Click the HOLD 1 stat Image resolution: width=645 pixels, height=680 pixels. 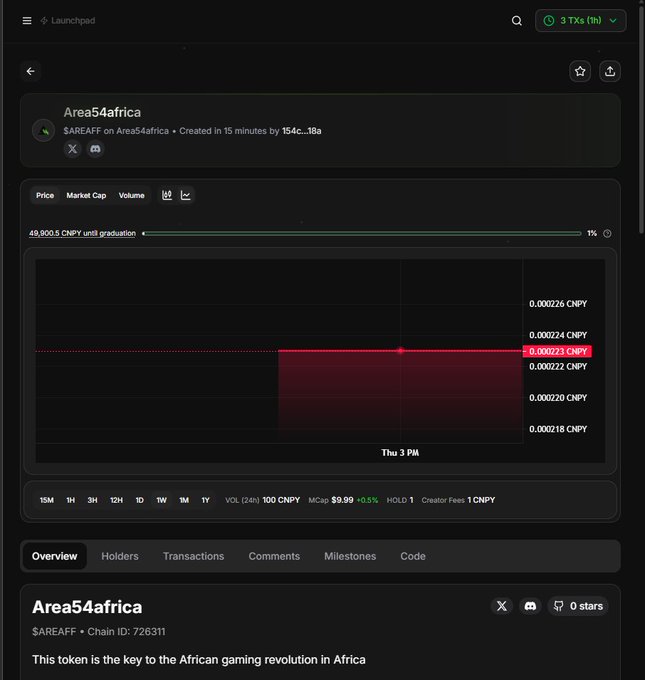point(399,500)
